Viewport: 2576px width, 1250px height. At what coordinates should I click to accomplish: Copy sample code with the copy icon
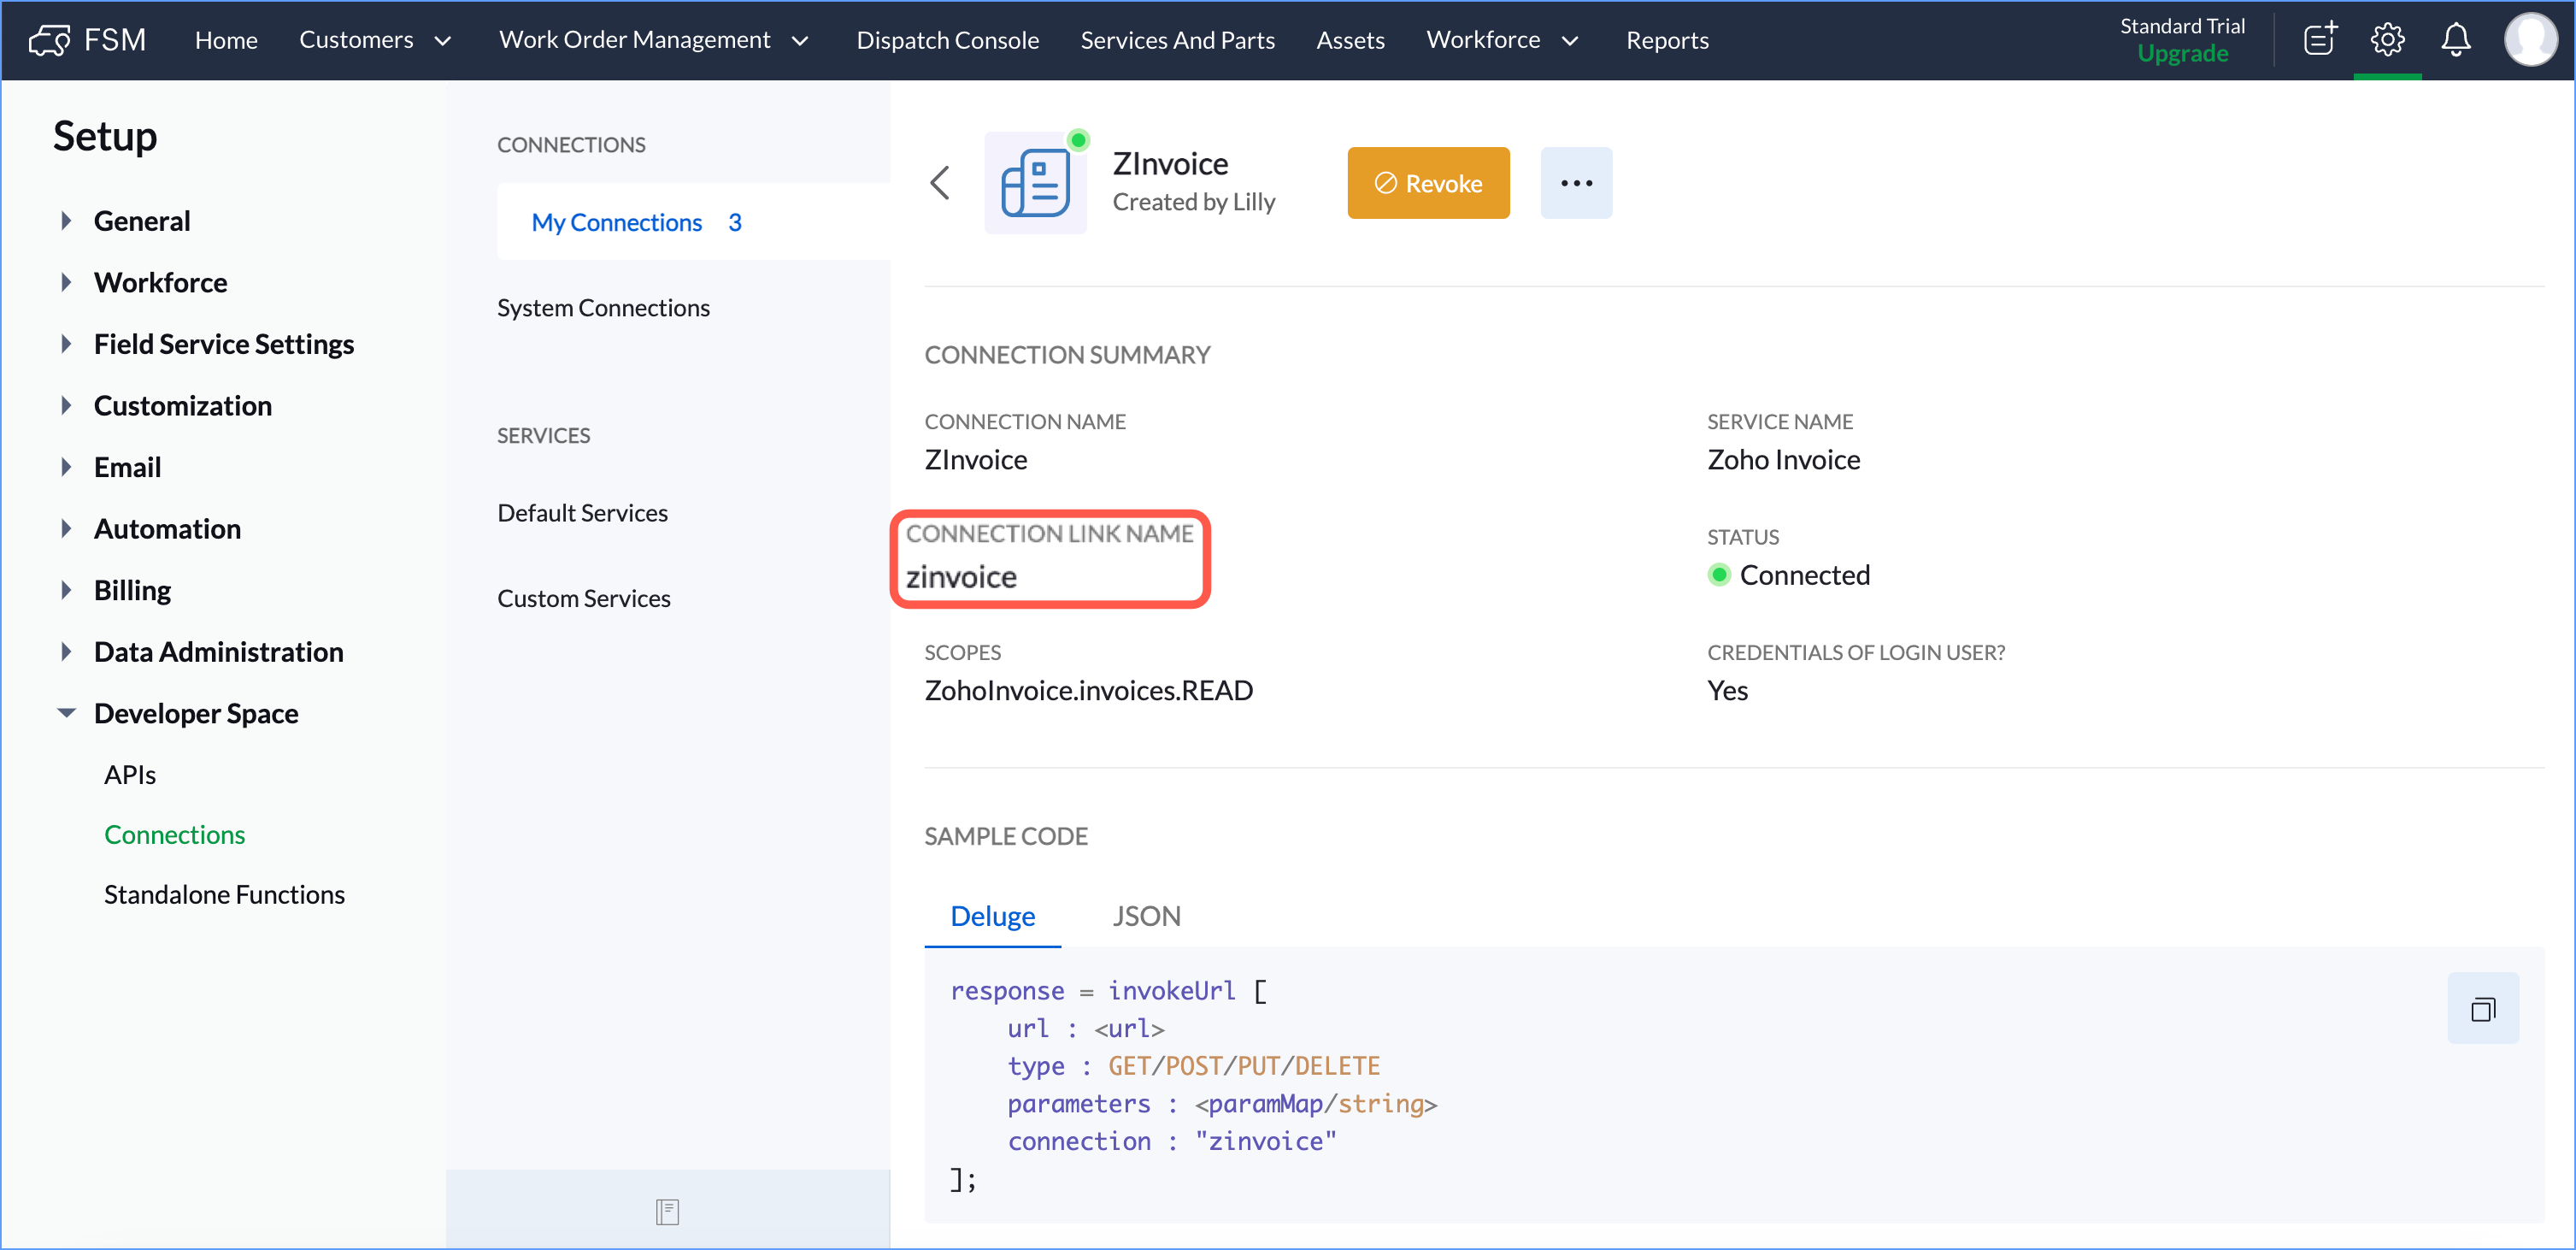pos(2482,1008)
